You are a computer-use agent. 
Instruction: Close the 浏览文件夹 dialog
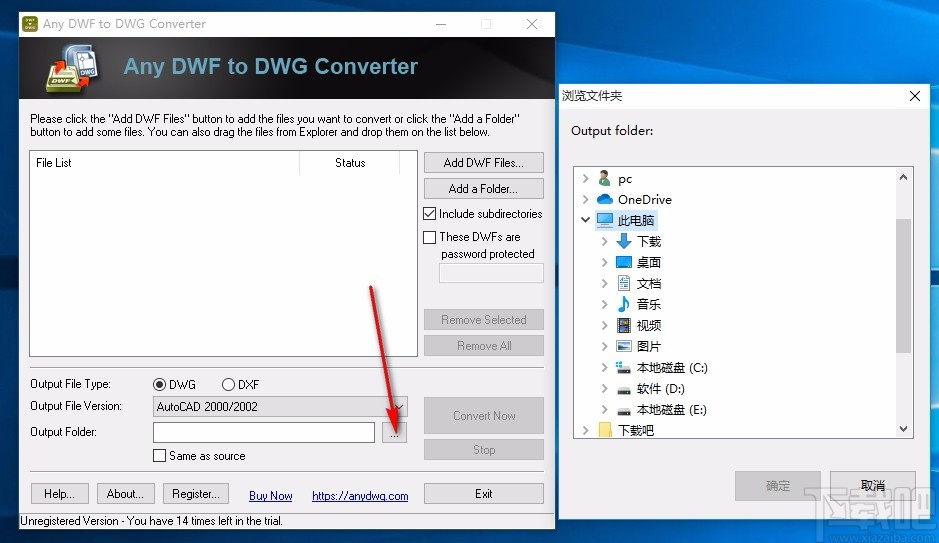point(914,96)
